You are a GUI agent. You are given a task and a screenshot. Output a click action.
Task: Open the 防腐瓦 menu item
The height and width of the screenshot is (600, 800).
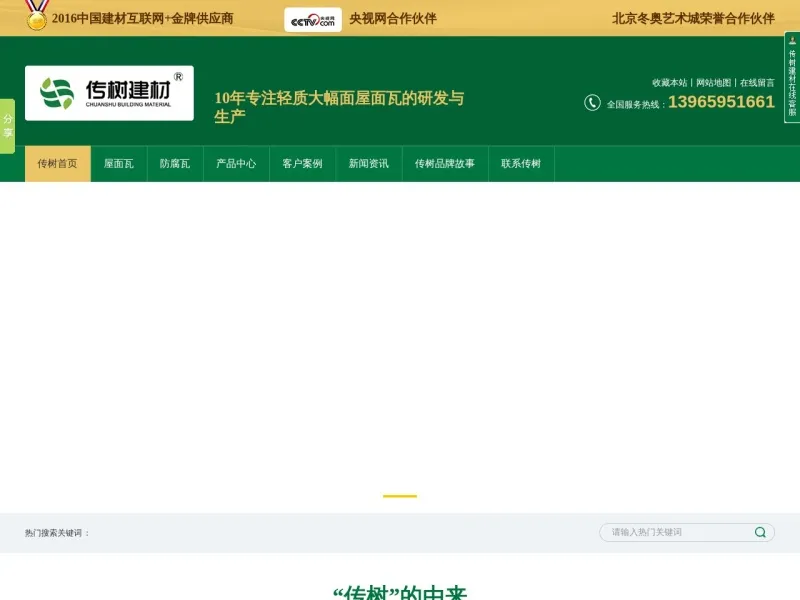point(175,164)
